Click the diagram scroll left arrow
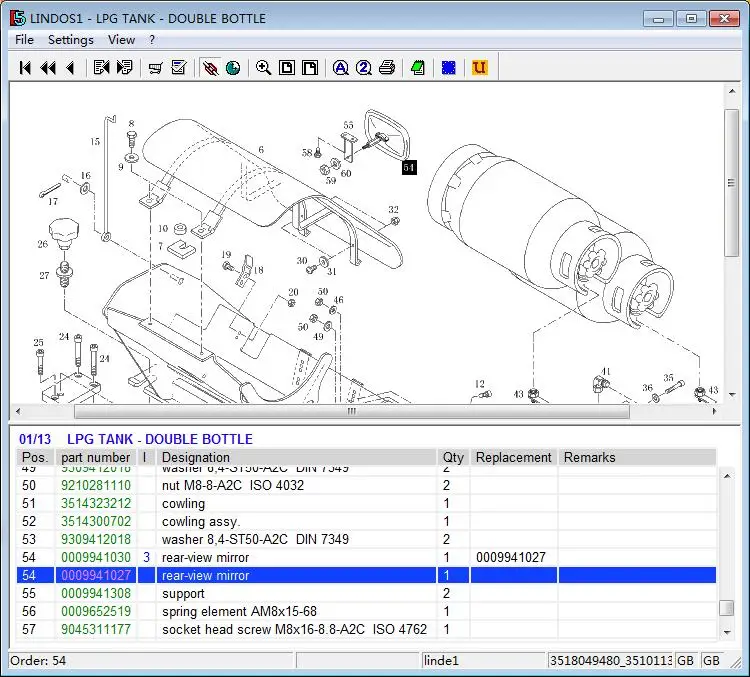Screen dimensions: 750x677 pos(18,411)
